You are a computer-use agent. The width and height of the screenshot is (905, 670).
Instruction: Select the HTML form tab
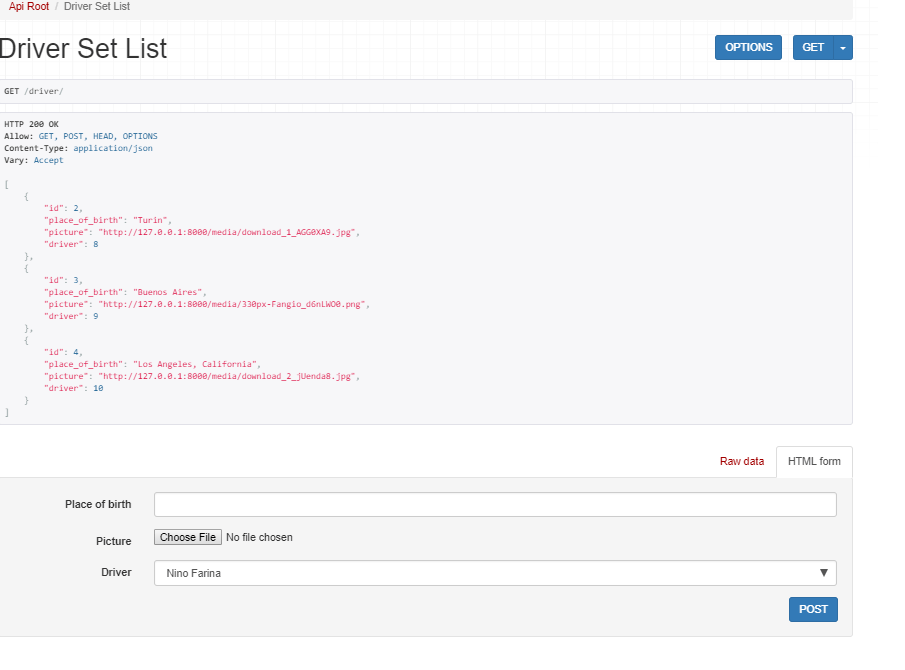814,461
